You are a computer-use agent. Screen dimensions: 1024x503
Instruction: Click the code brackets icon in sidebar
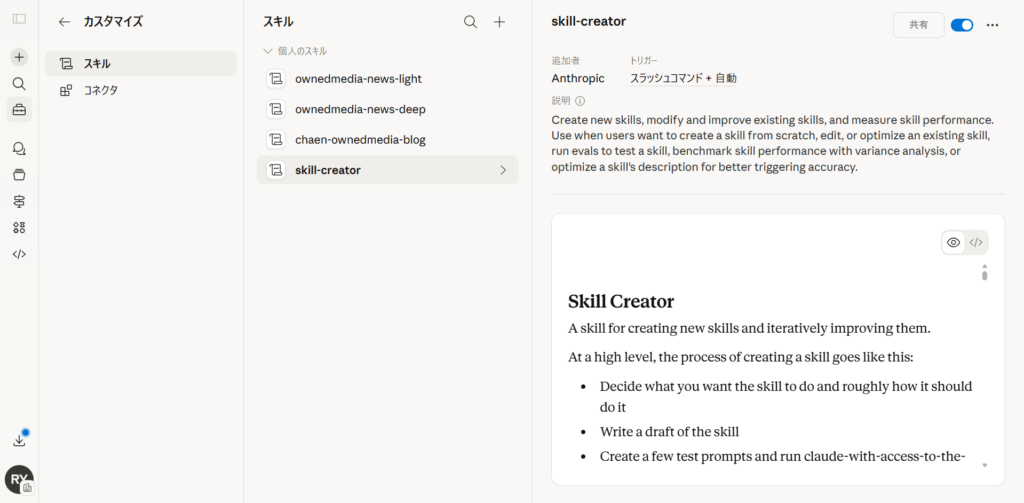pos(19,254)
